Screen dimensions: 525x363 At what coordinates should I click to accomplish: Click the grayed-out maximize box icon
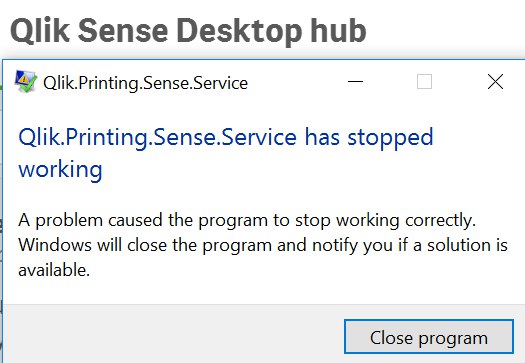[424, 81]
